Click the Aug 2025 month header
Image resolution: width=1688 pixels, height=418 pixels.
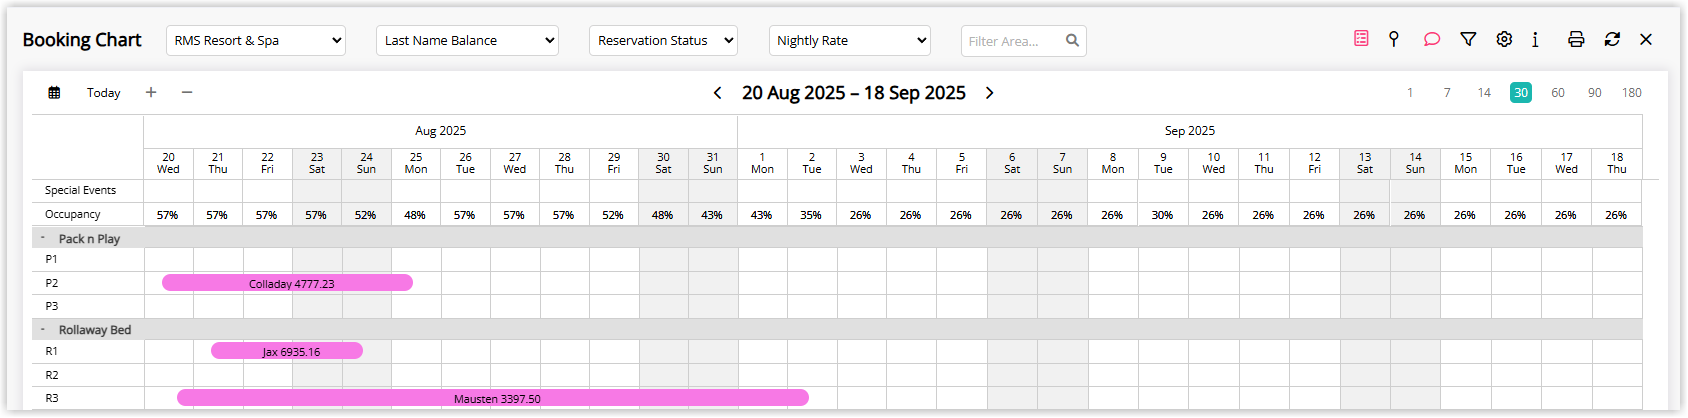(x=440, y=131)
